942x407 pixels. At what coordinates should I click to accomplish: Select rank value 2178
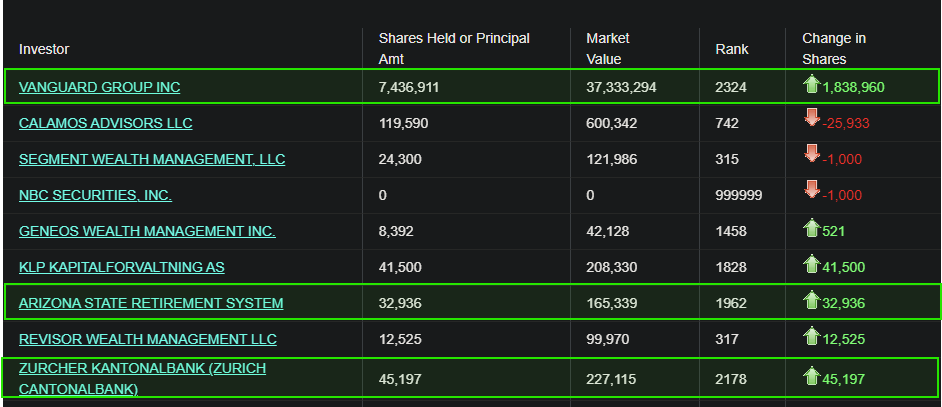[731, 380]
